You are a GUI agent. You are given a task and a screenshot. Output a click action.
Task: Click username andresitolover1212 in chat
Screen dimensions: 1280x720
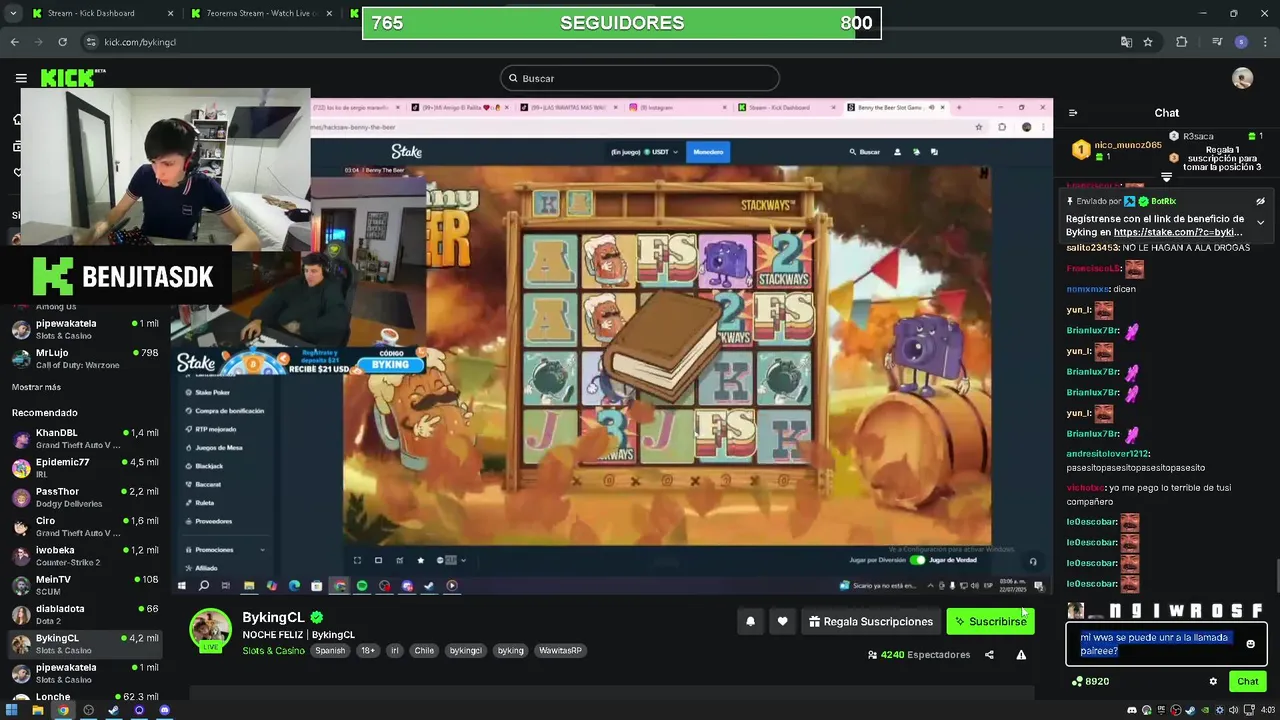click(x=1107, y=454)
